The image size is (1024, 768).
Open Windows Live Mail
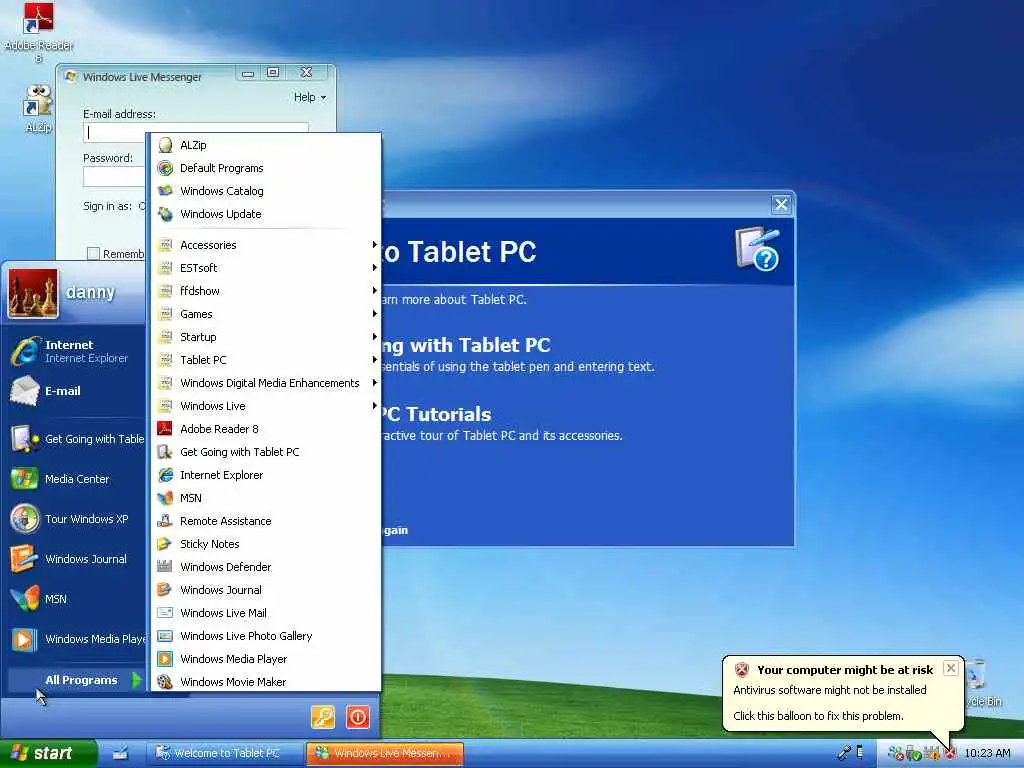click(x=266, y=613)
